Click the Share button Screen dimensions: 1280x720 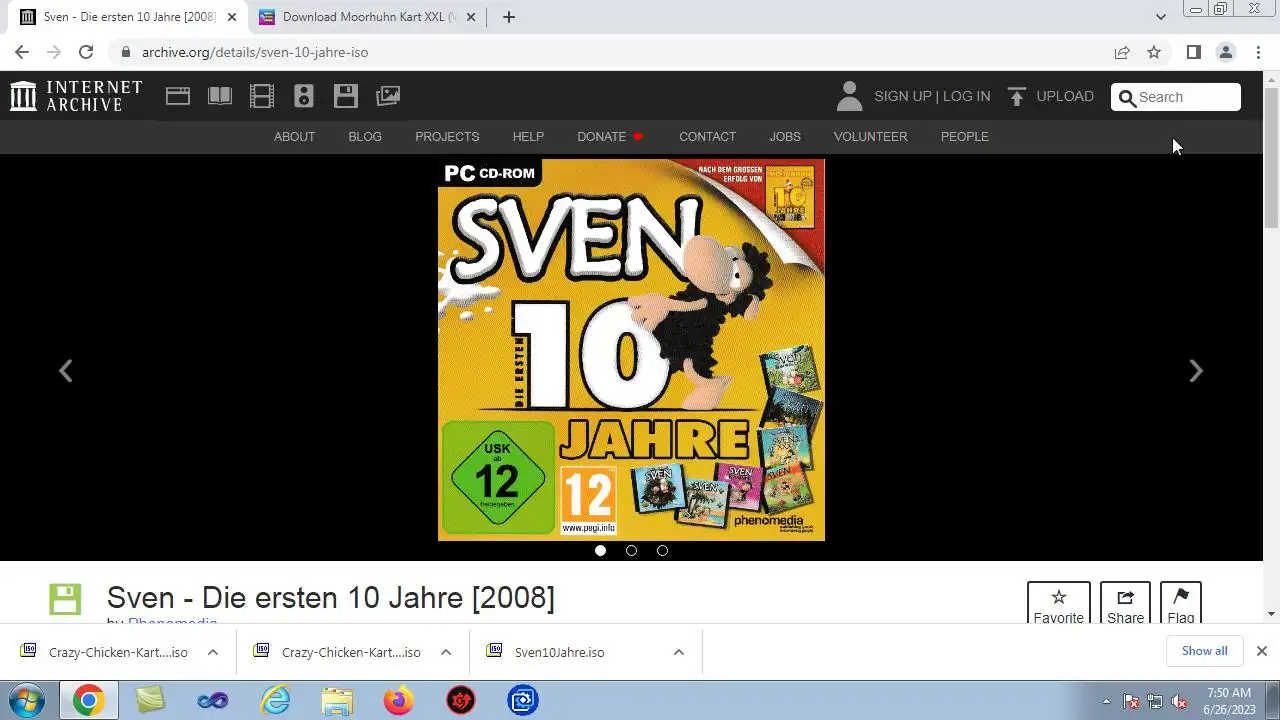tap(1125, 606)
